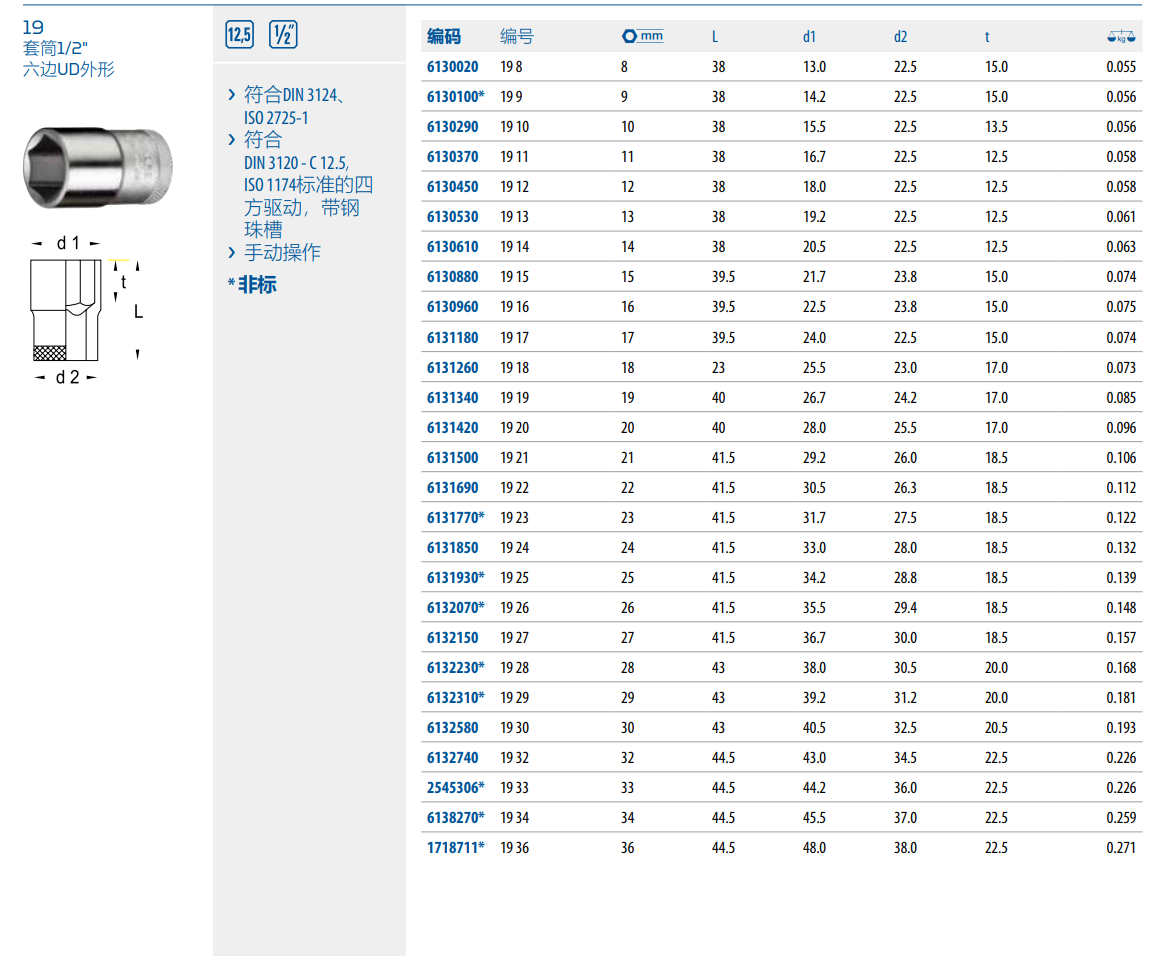1167x958 pixels.
Task: Click the d2 column header
Action: tap(900, 37)
